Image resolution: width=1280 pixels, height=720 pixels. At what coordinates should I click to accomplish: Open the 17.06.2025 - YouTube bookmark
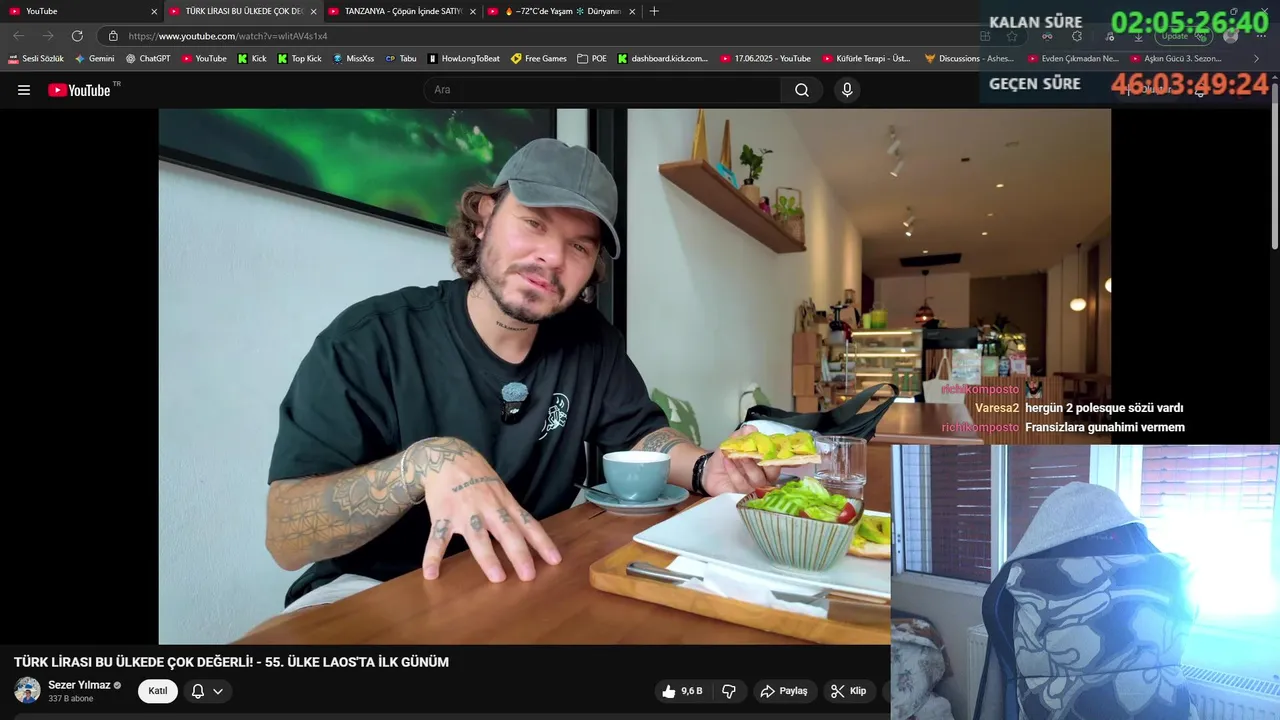[765, 59]
